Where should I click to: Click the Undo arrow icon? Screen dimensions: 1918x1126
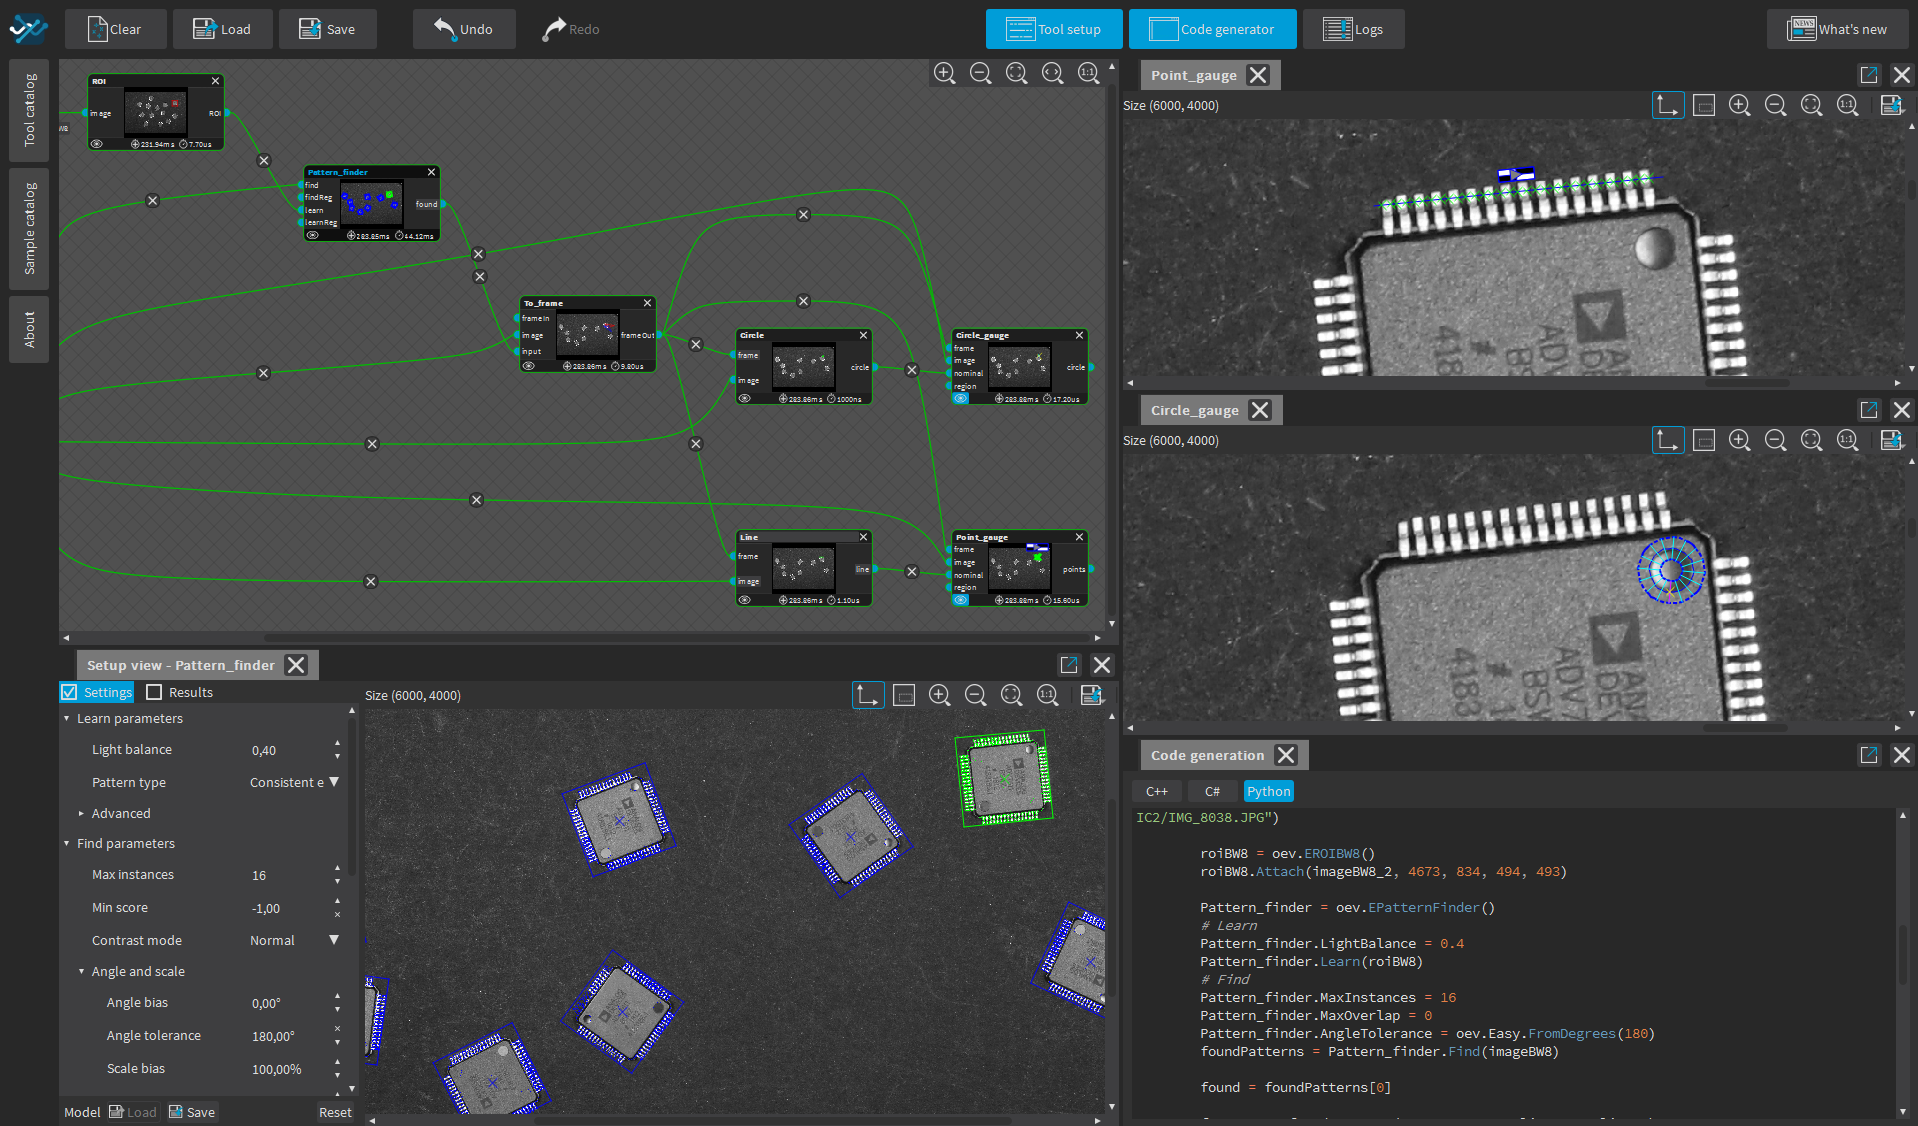445,29
